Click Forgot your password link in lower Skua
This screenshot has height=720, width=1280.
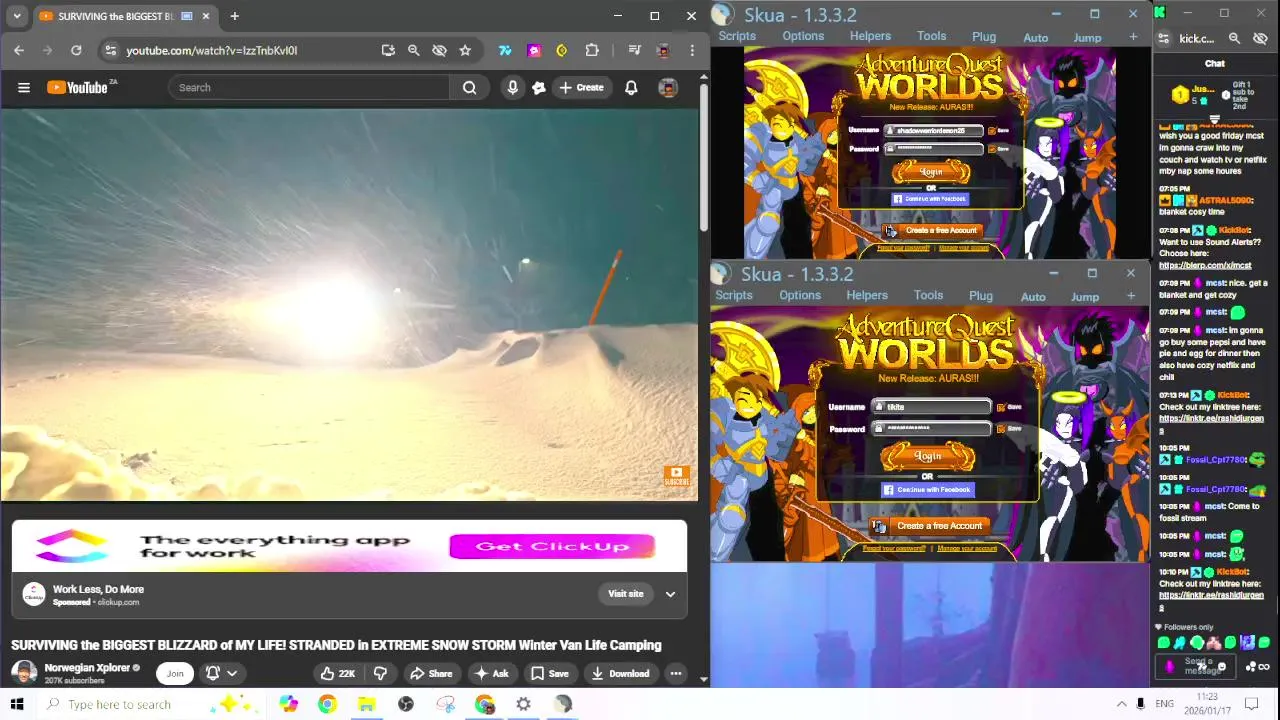coord(894,548)
